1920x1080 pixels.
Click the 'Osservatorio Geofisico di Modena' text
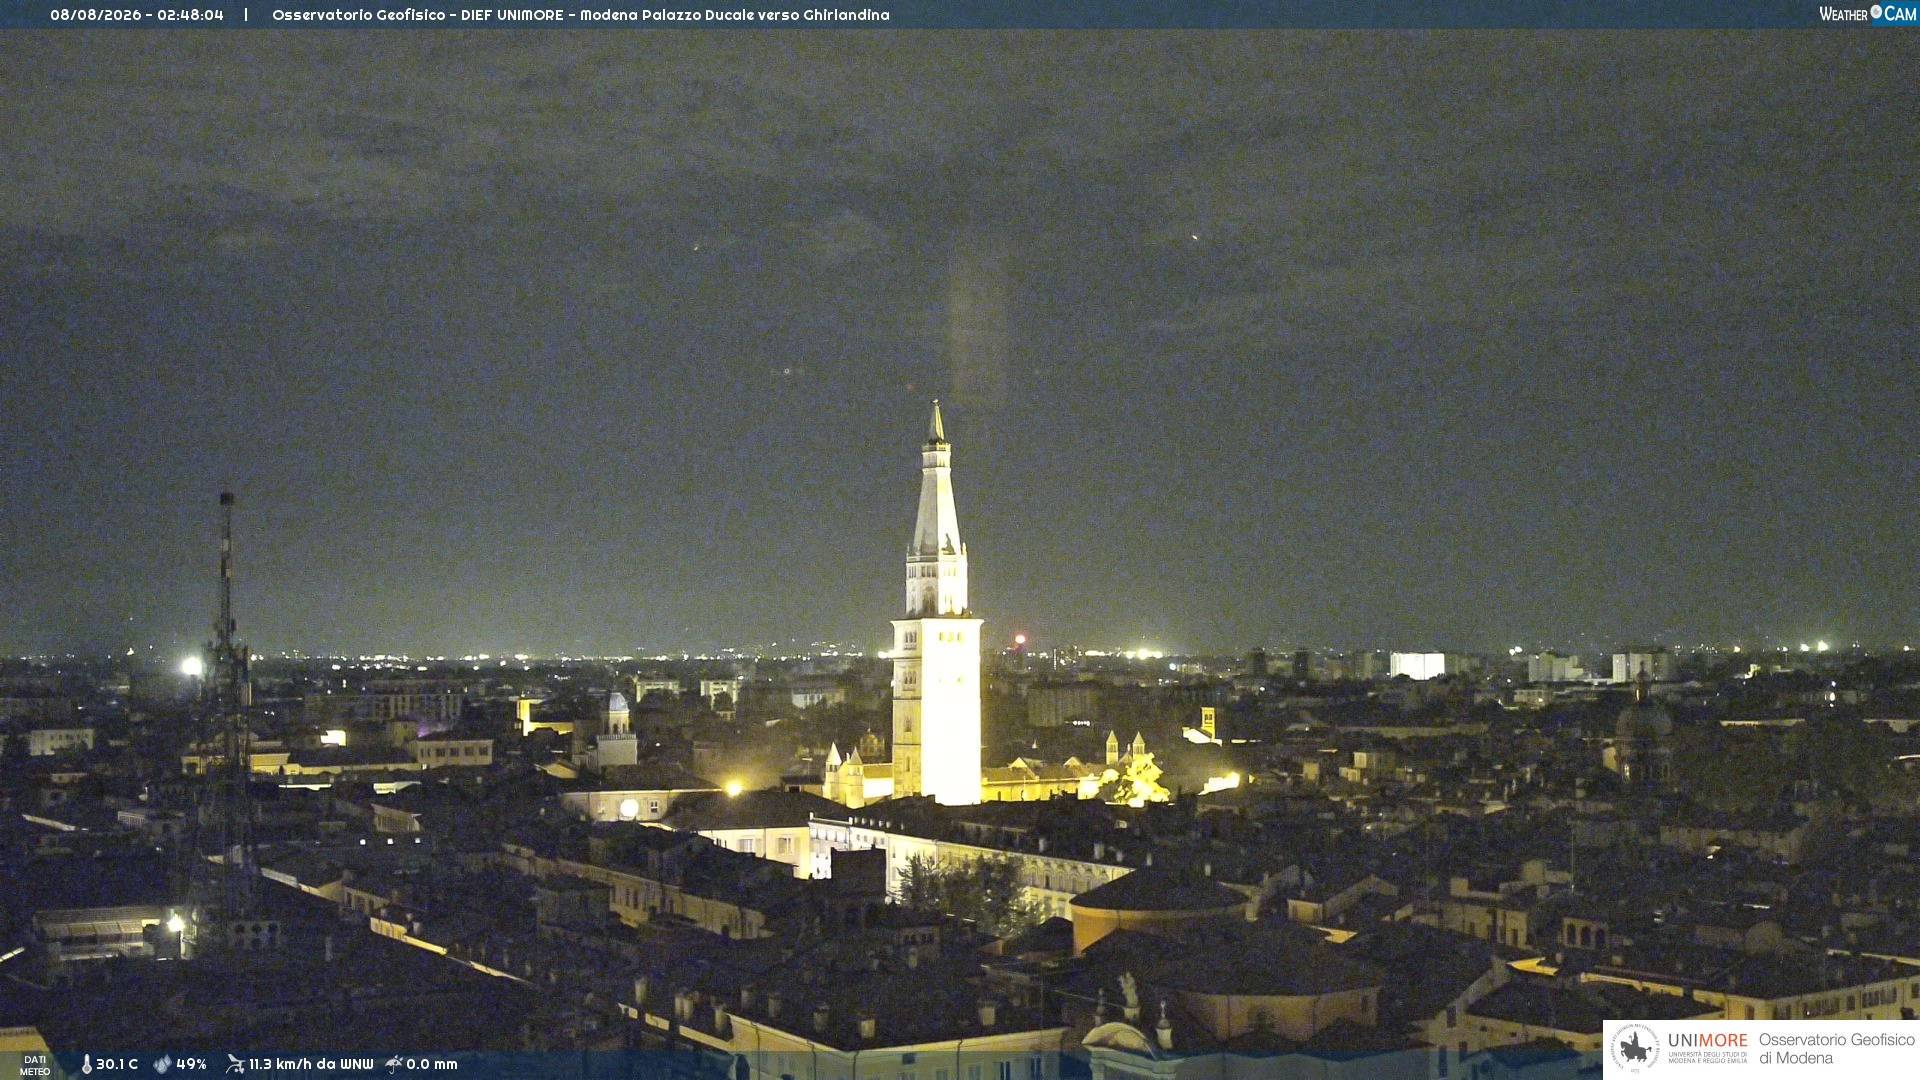point(1836,1049)
